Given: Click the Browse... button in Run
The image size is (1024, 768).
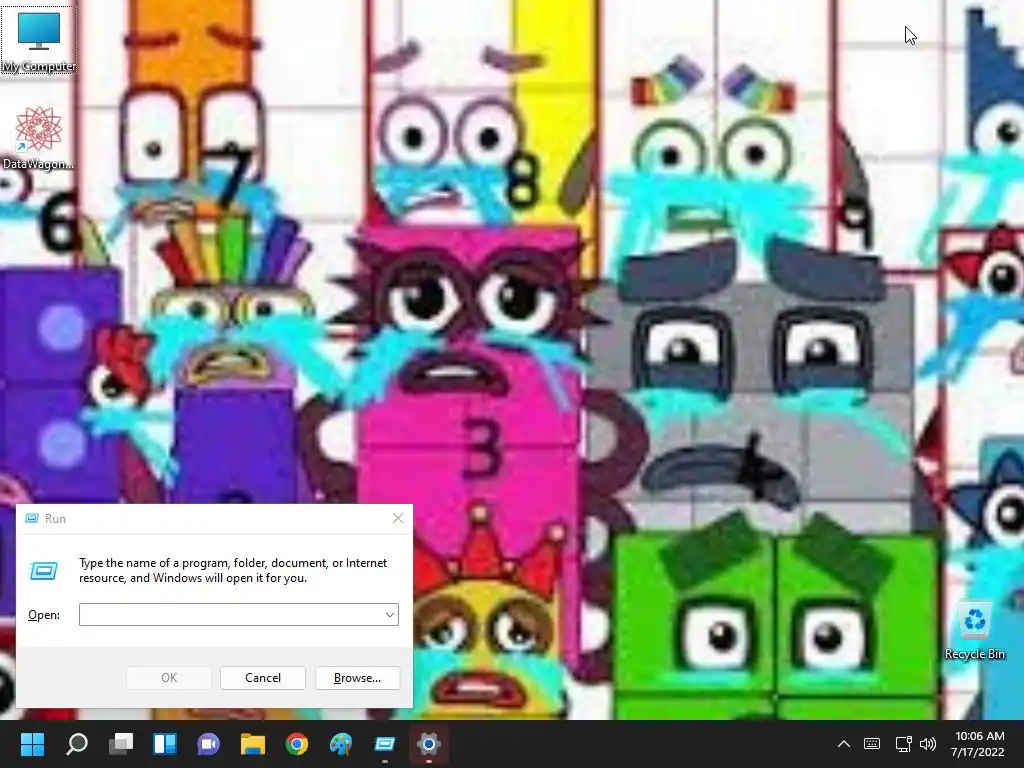Looking at the screenshot, I should coord(357,678).
